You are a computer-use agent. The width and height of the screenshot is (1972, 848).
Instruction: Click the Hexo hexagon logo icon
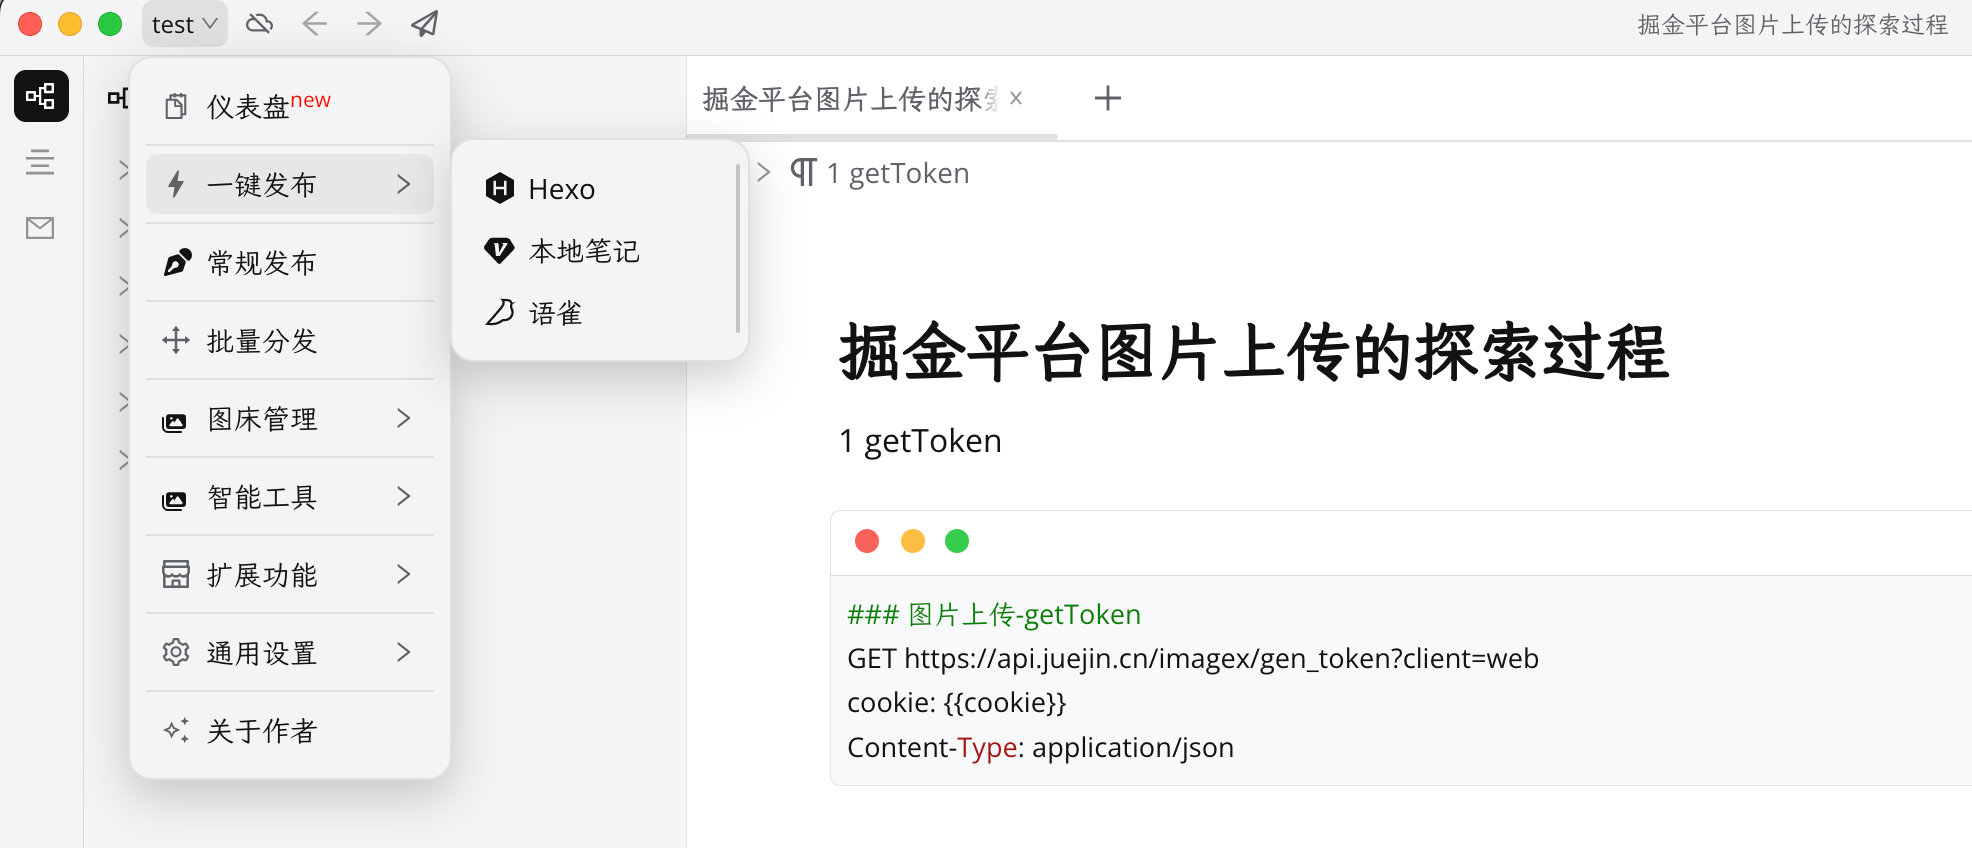[x=499, y=188]
